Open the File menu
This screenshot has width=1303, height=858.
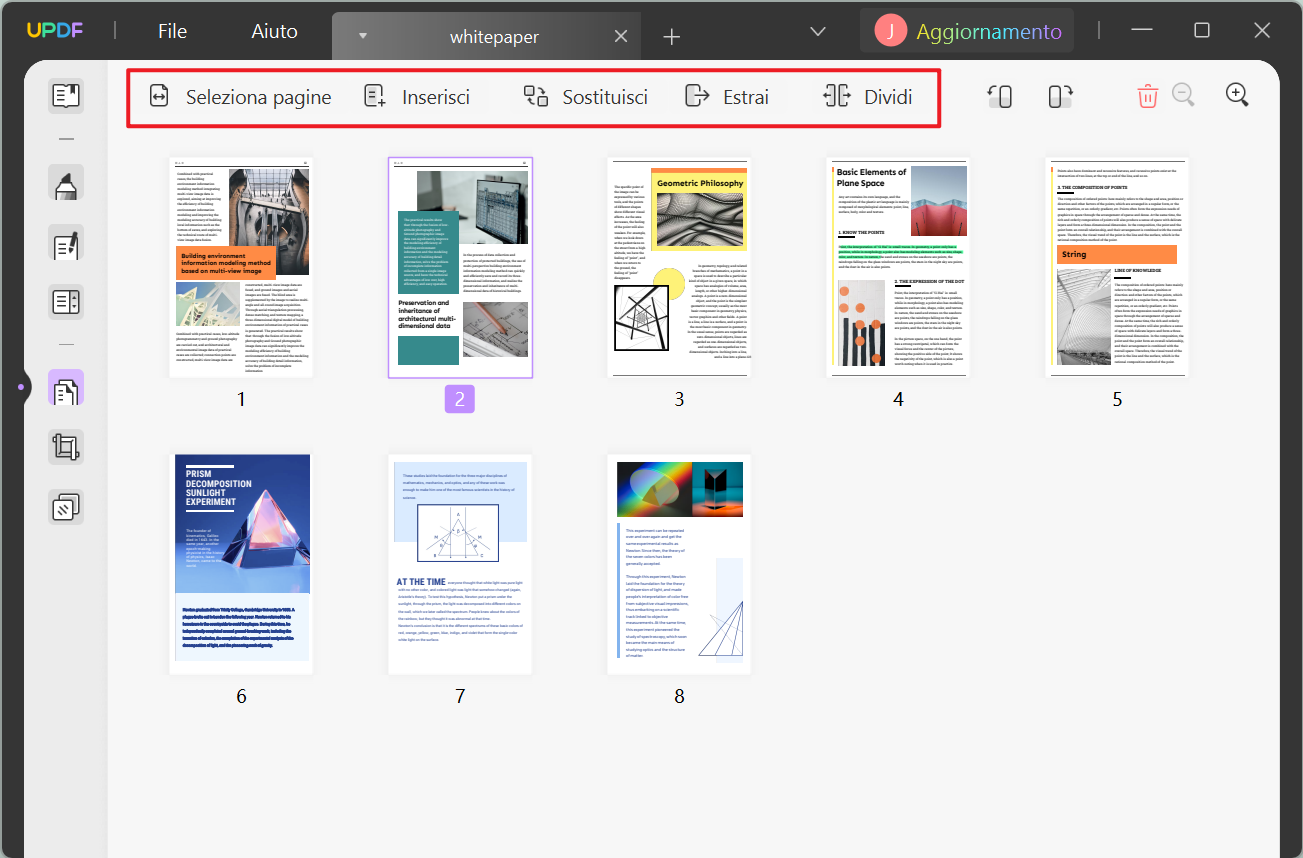[x=172, y=31]
